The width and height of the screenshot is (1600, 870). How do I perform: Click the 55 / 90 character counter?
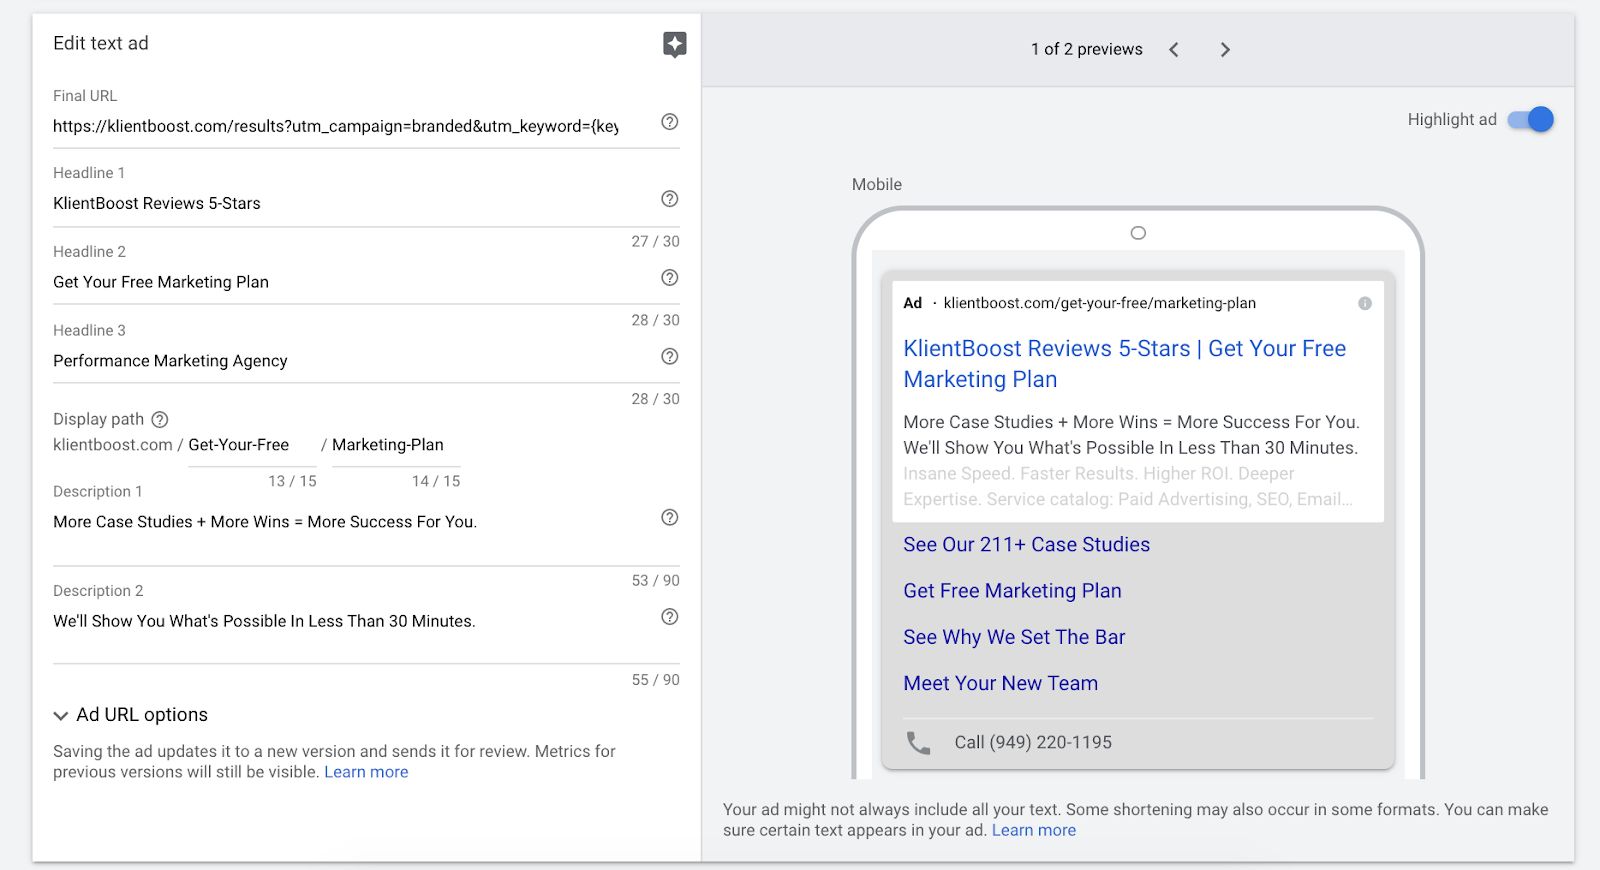click(656, 680)
